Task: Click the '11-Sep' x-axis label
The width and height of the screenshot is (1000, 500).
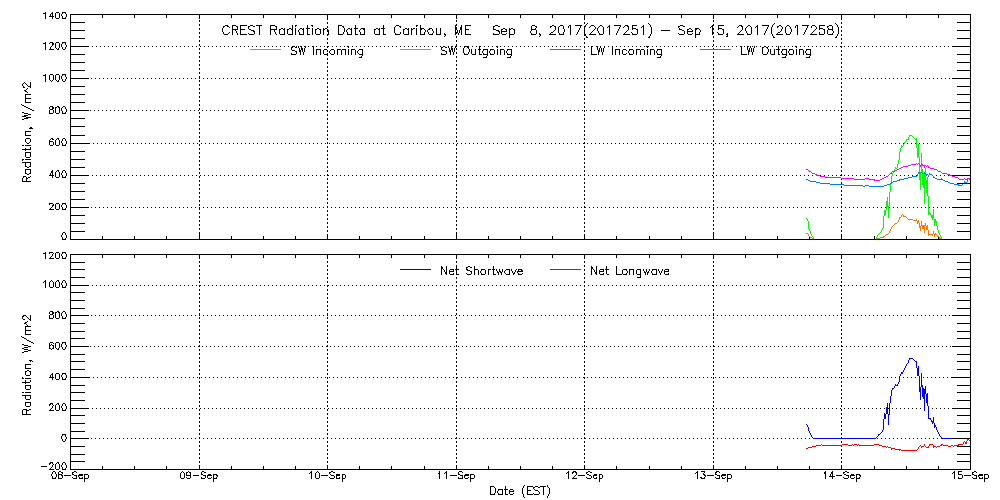Action: tap(456, 477)
